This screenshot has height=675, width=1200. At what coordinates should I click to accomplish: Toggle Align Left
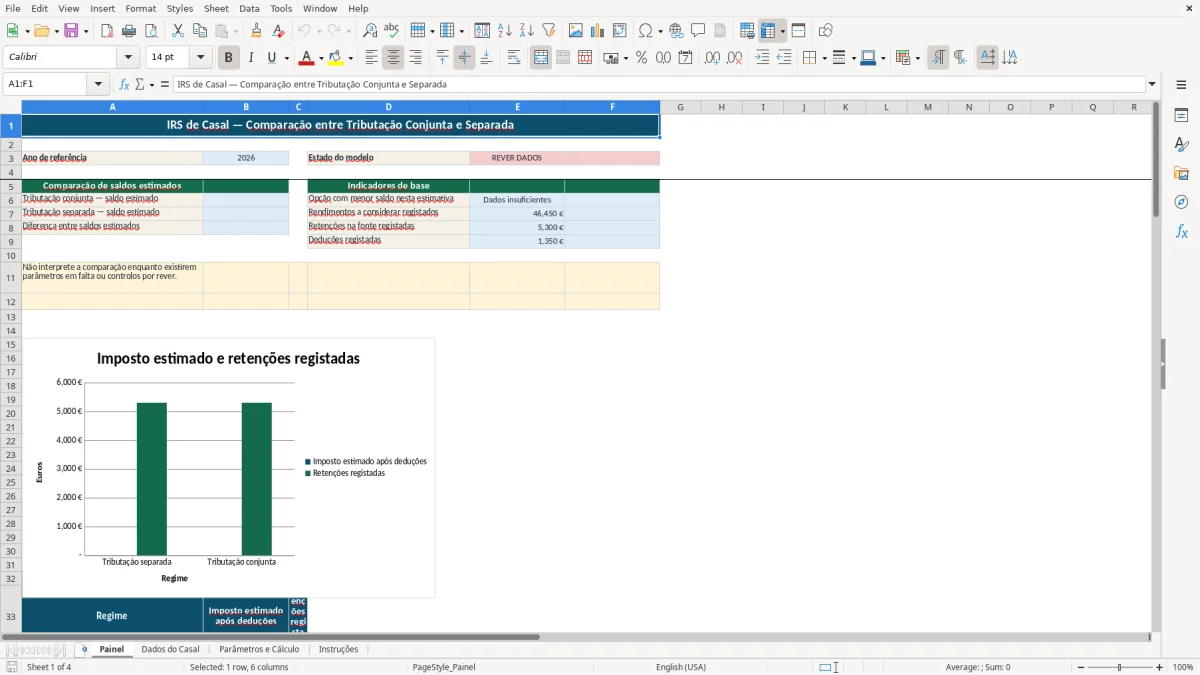[x=372, y=58]
